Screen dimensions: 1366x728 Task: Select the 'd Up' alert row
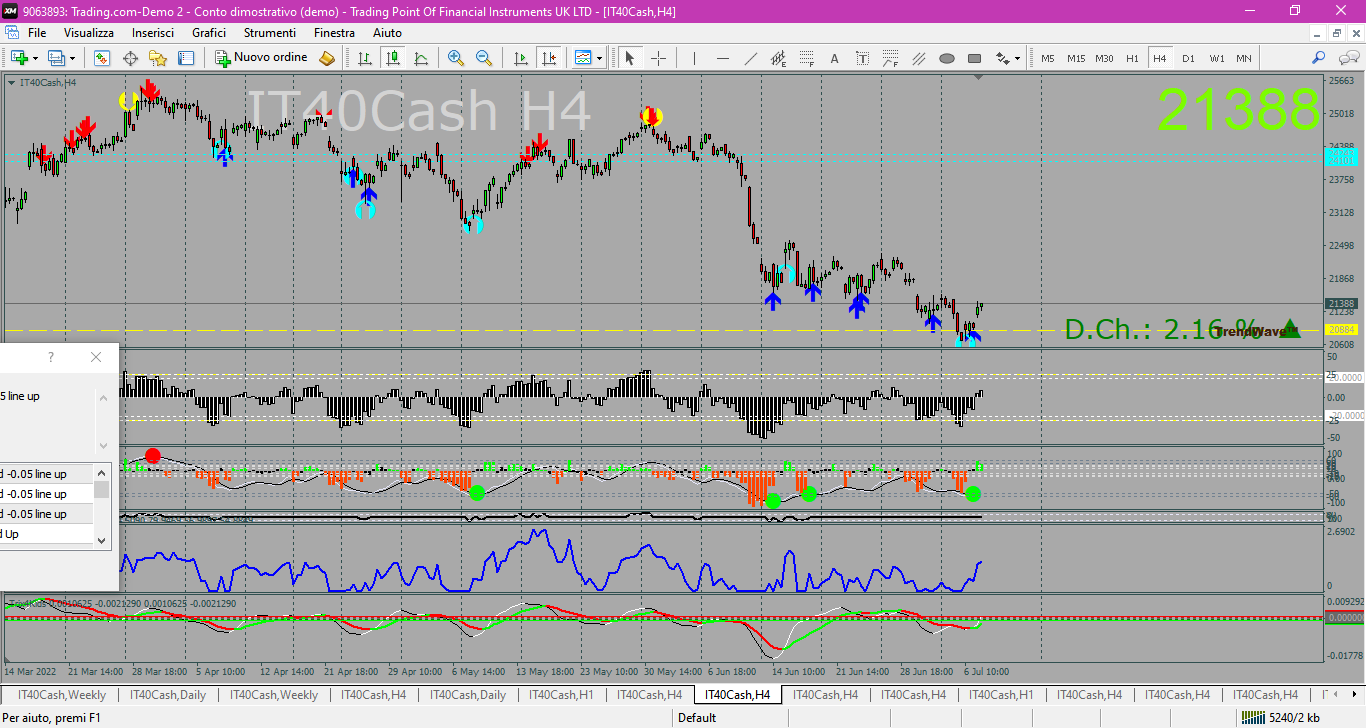coord(46,534)
